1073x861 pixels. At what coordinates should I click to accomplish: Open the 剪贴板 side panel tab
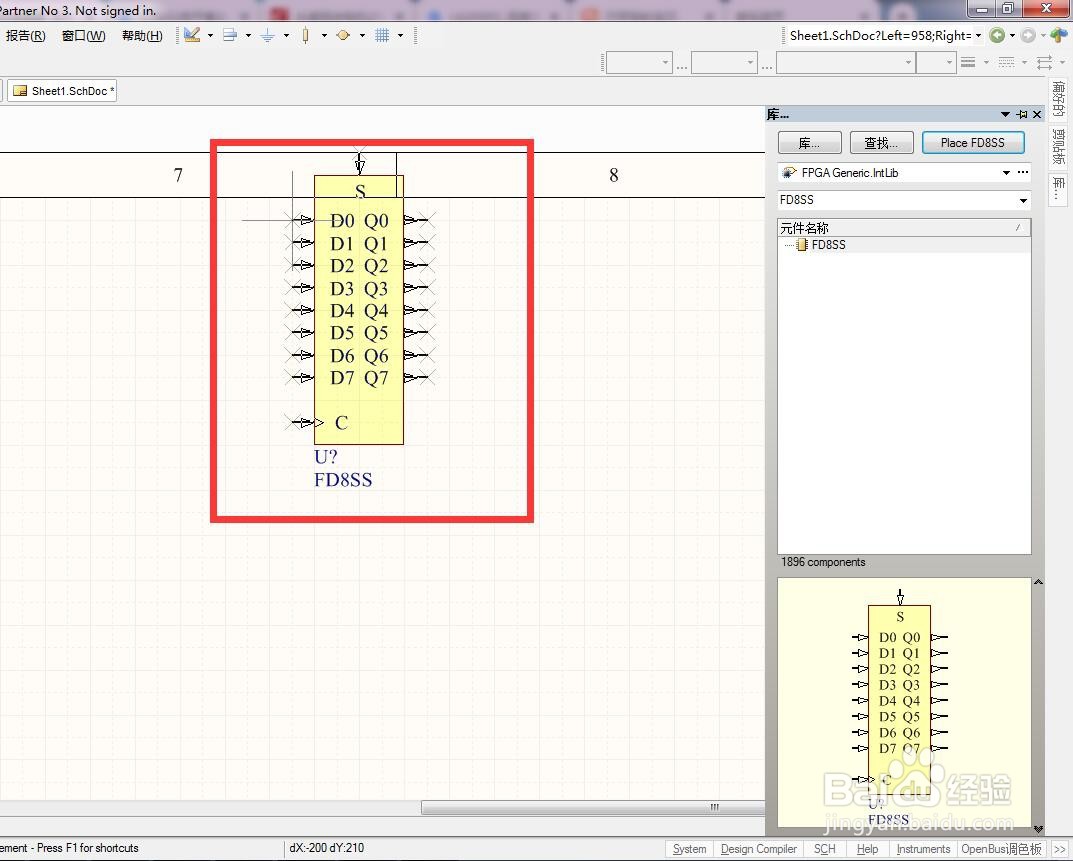(1058, 146)
